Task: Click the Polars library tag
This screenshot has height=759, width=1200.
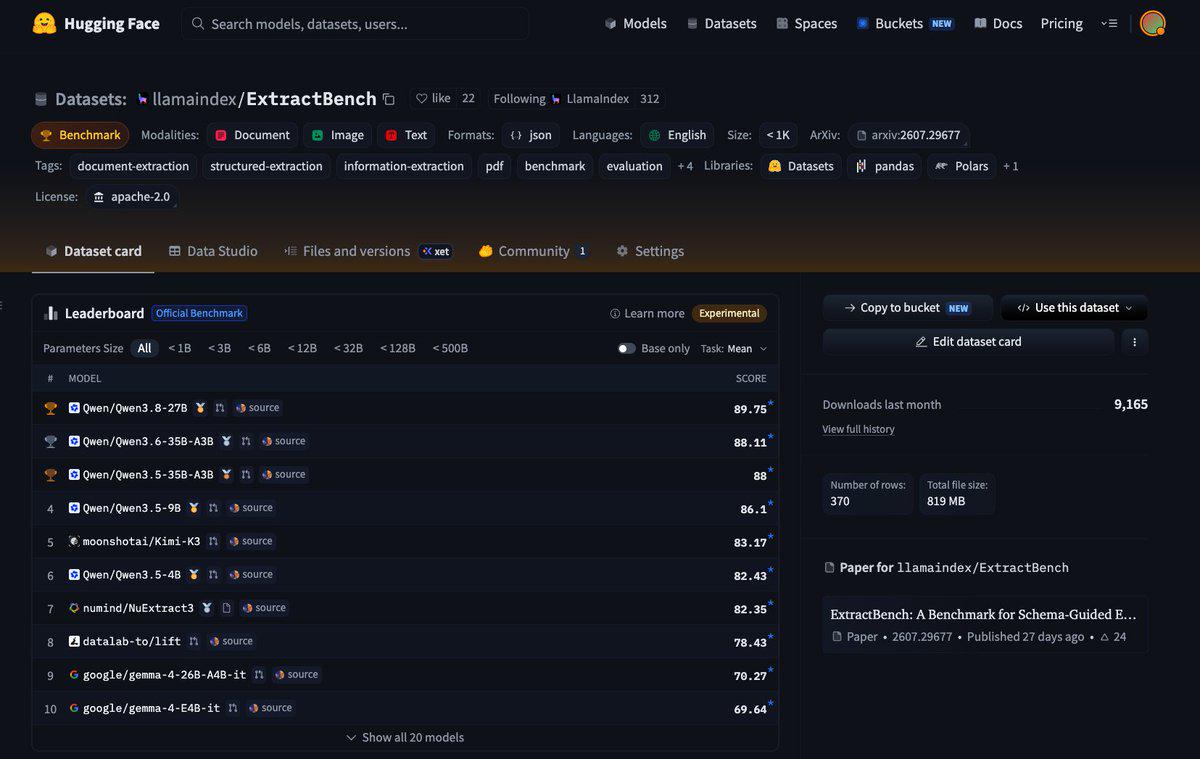Action: tap(961, 166)
